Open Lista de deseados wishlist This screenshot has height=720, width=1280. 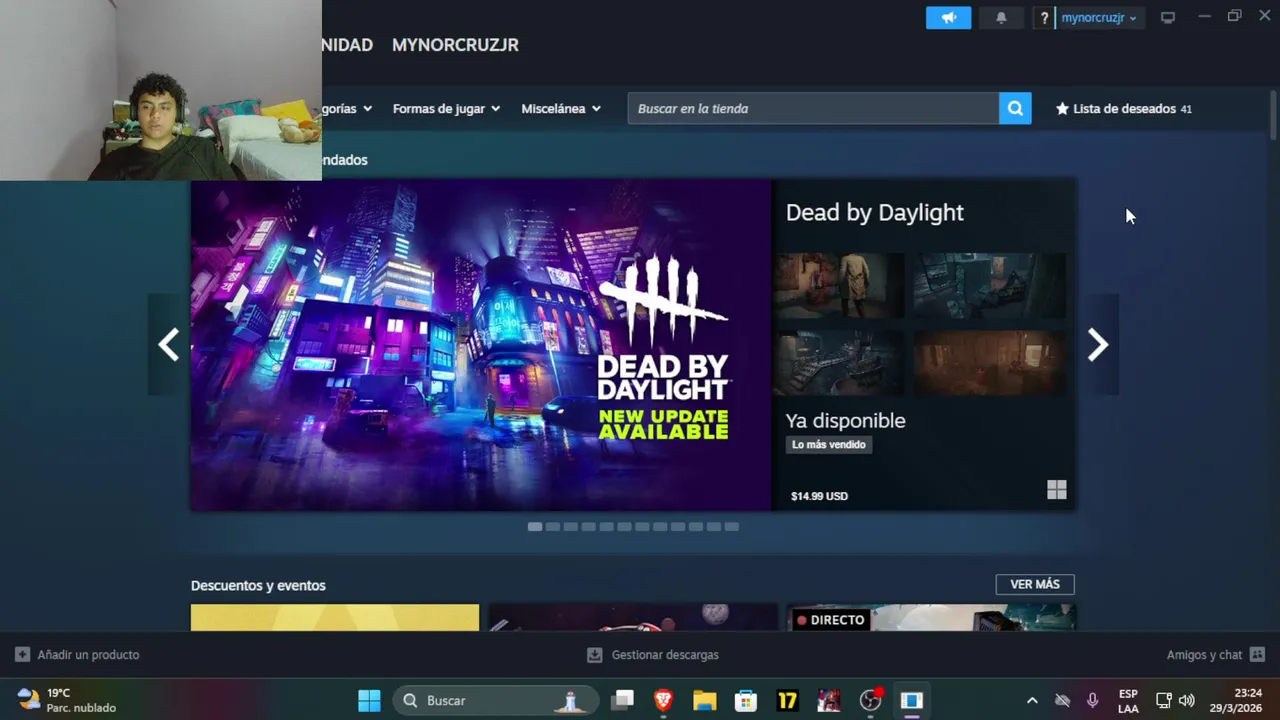click(x=1124, y=108)
